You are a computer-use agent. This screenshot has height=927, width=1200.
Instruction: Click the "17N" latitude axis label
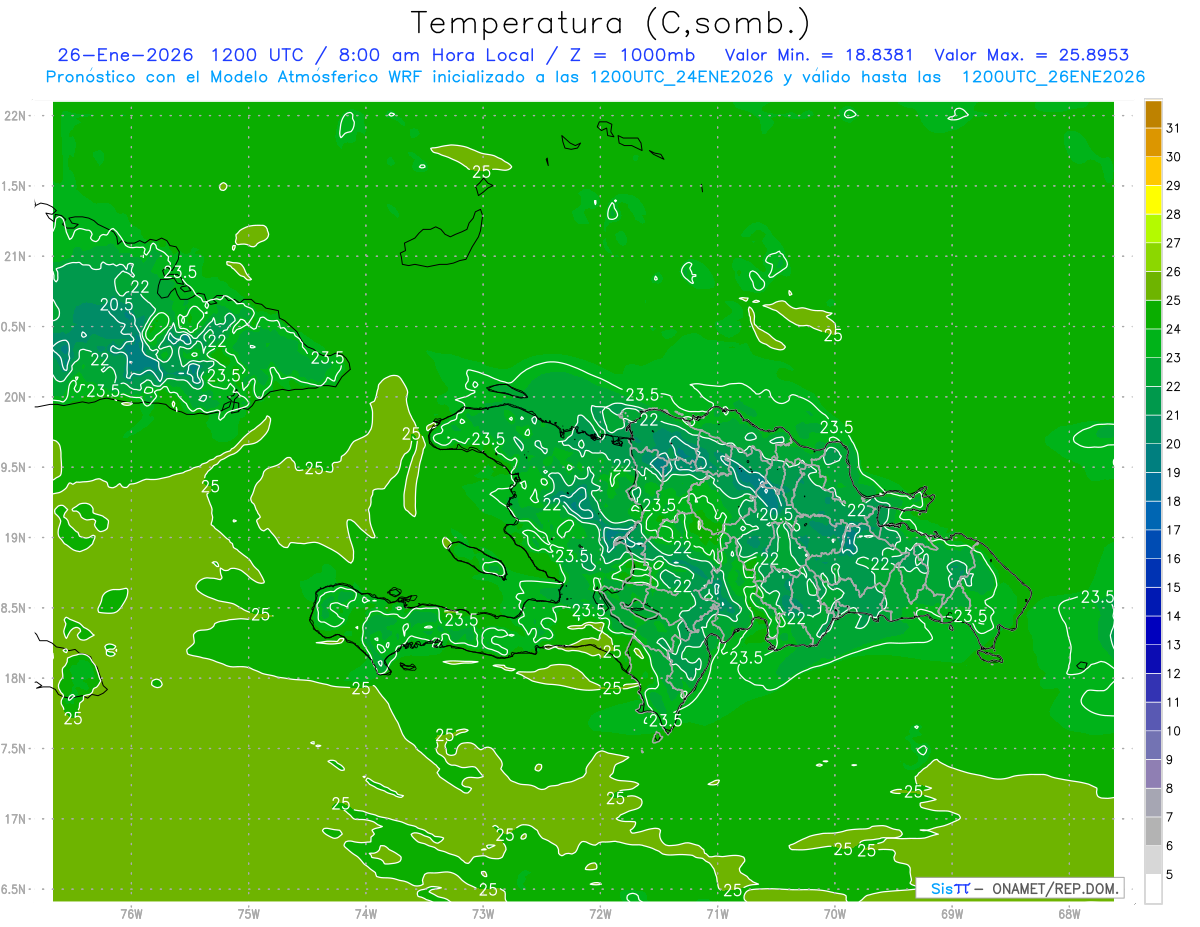point(16,819)
